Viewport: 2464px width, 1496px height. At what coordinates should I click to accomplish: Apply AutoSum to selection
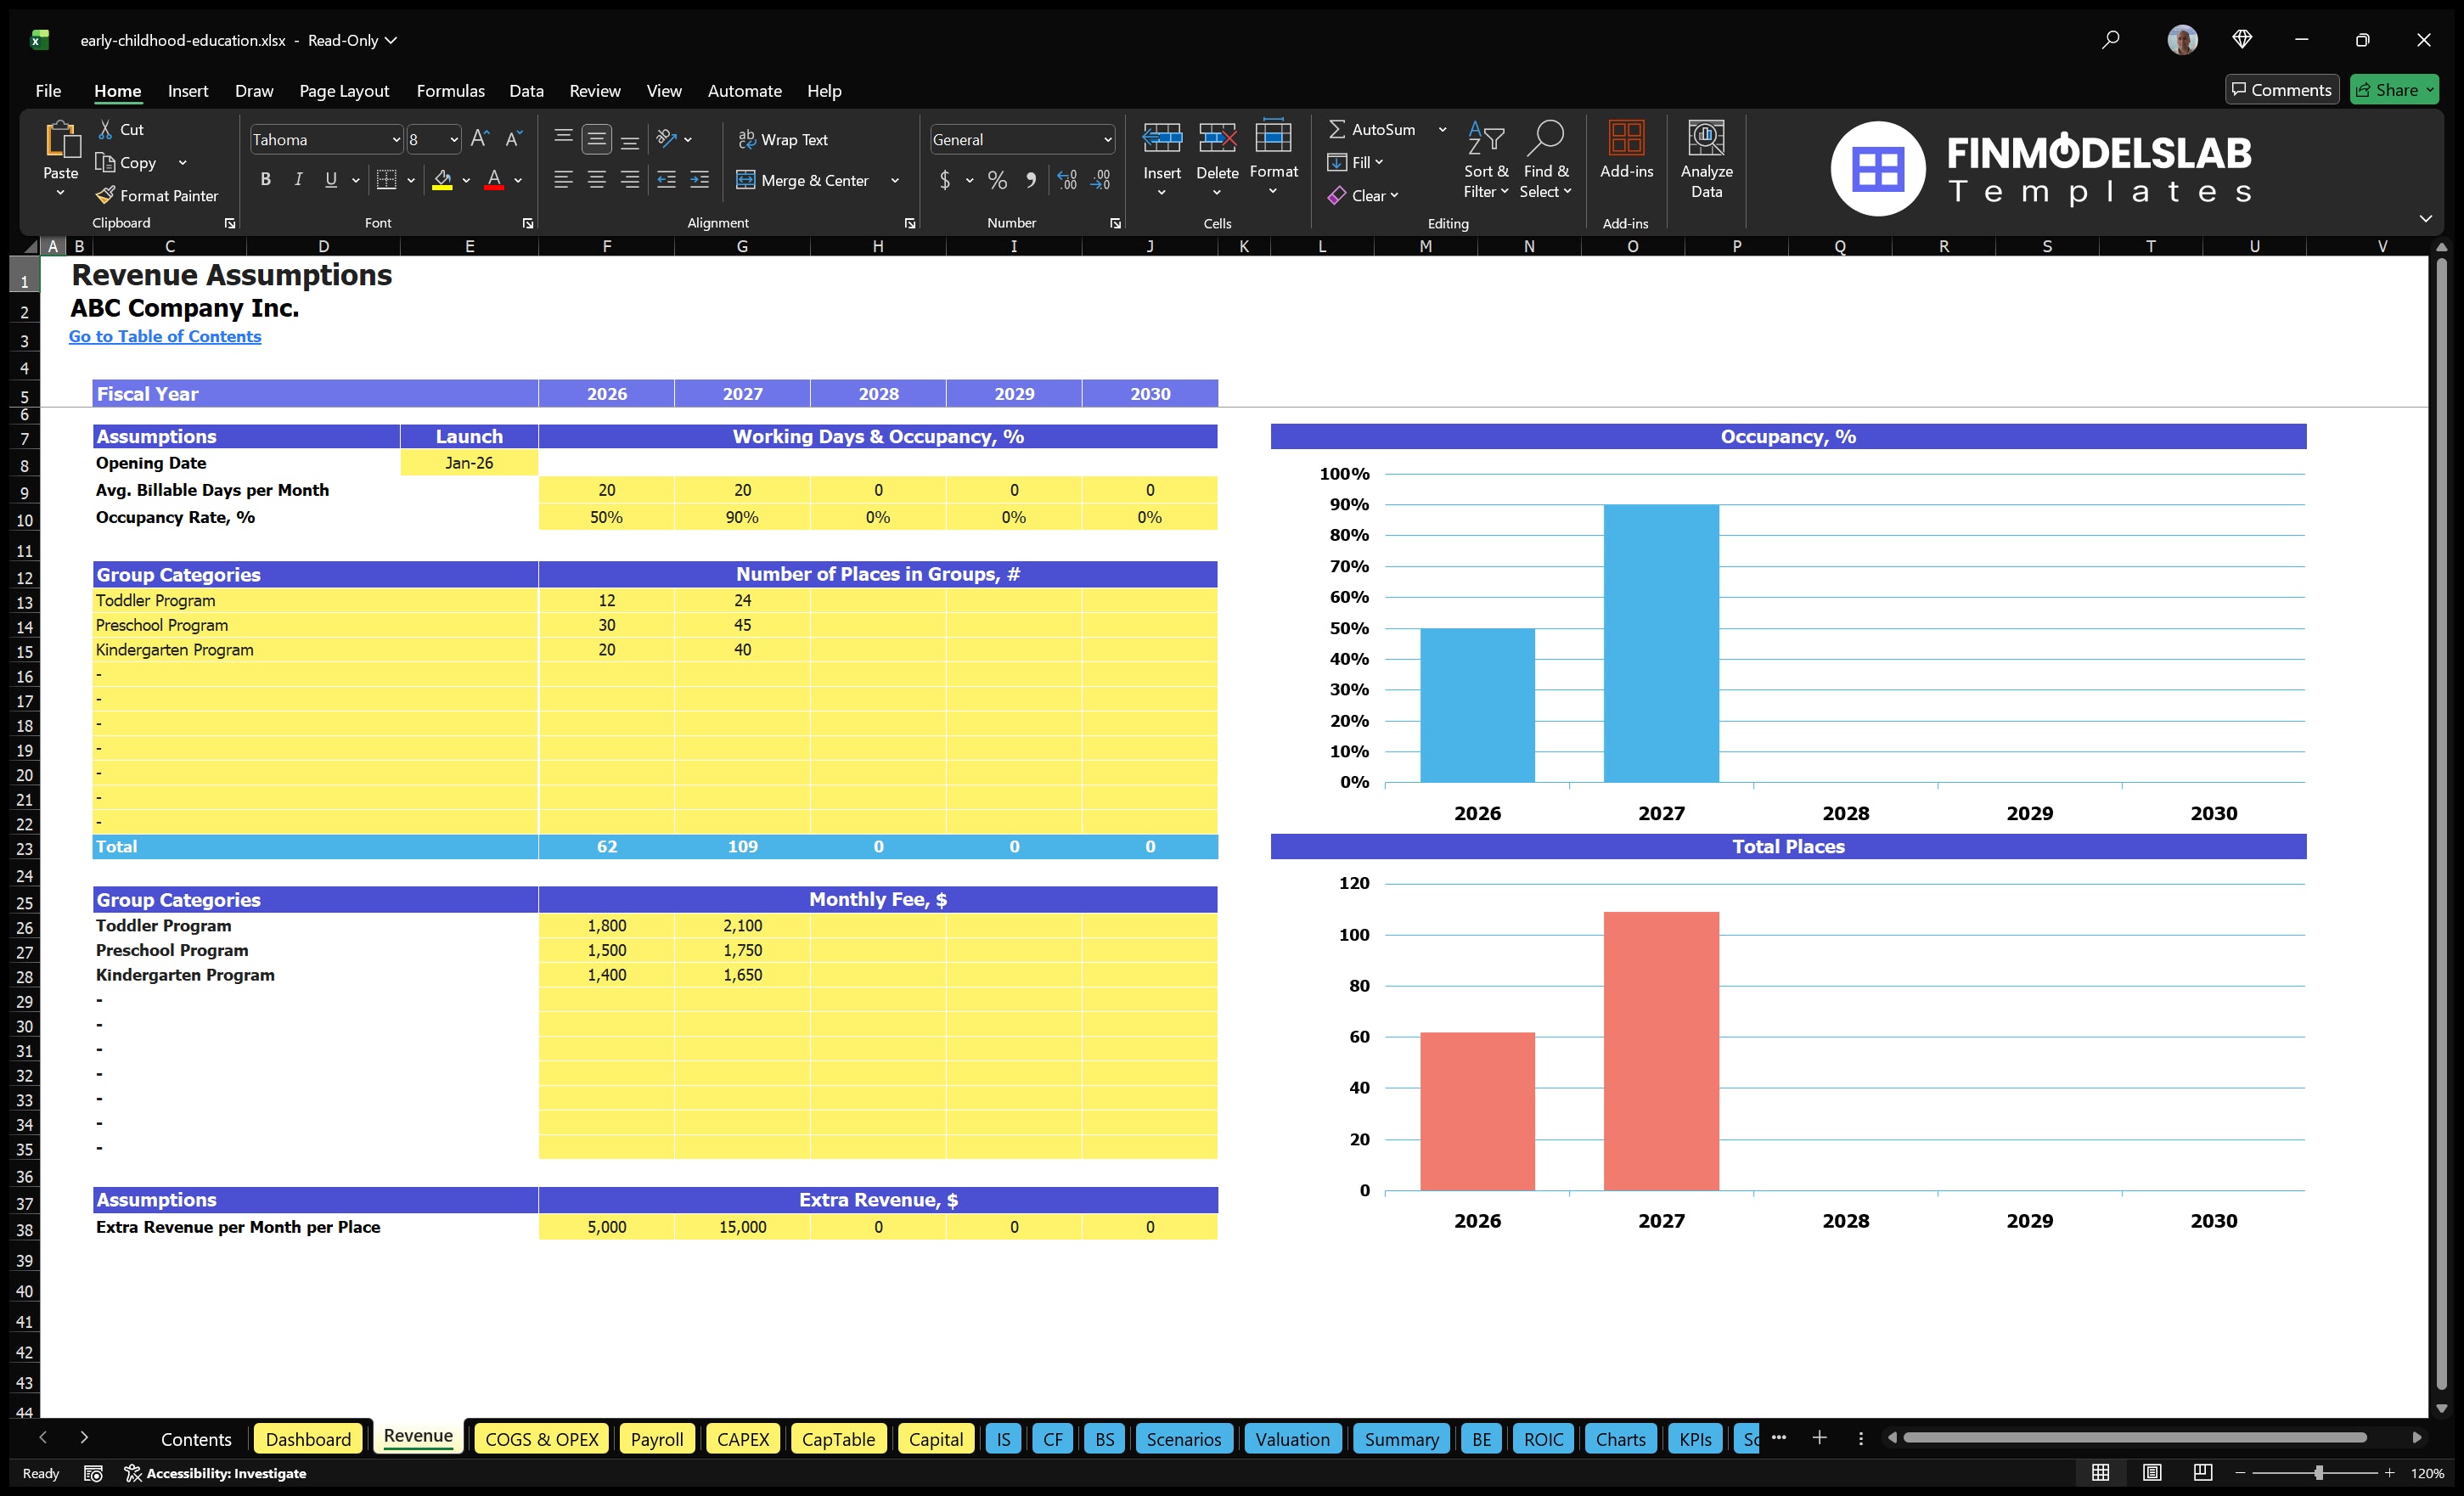(x=1377, y=128)
